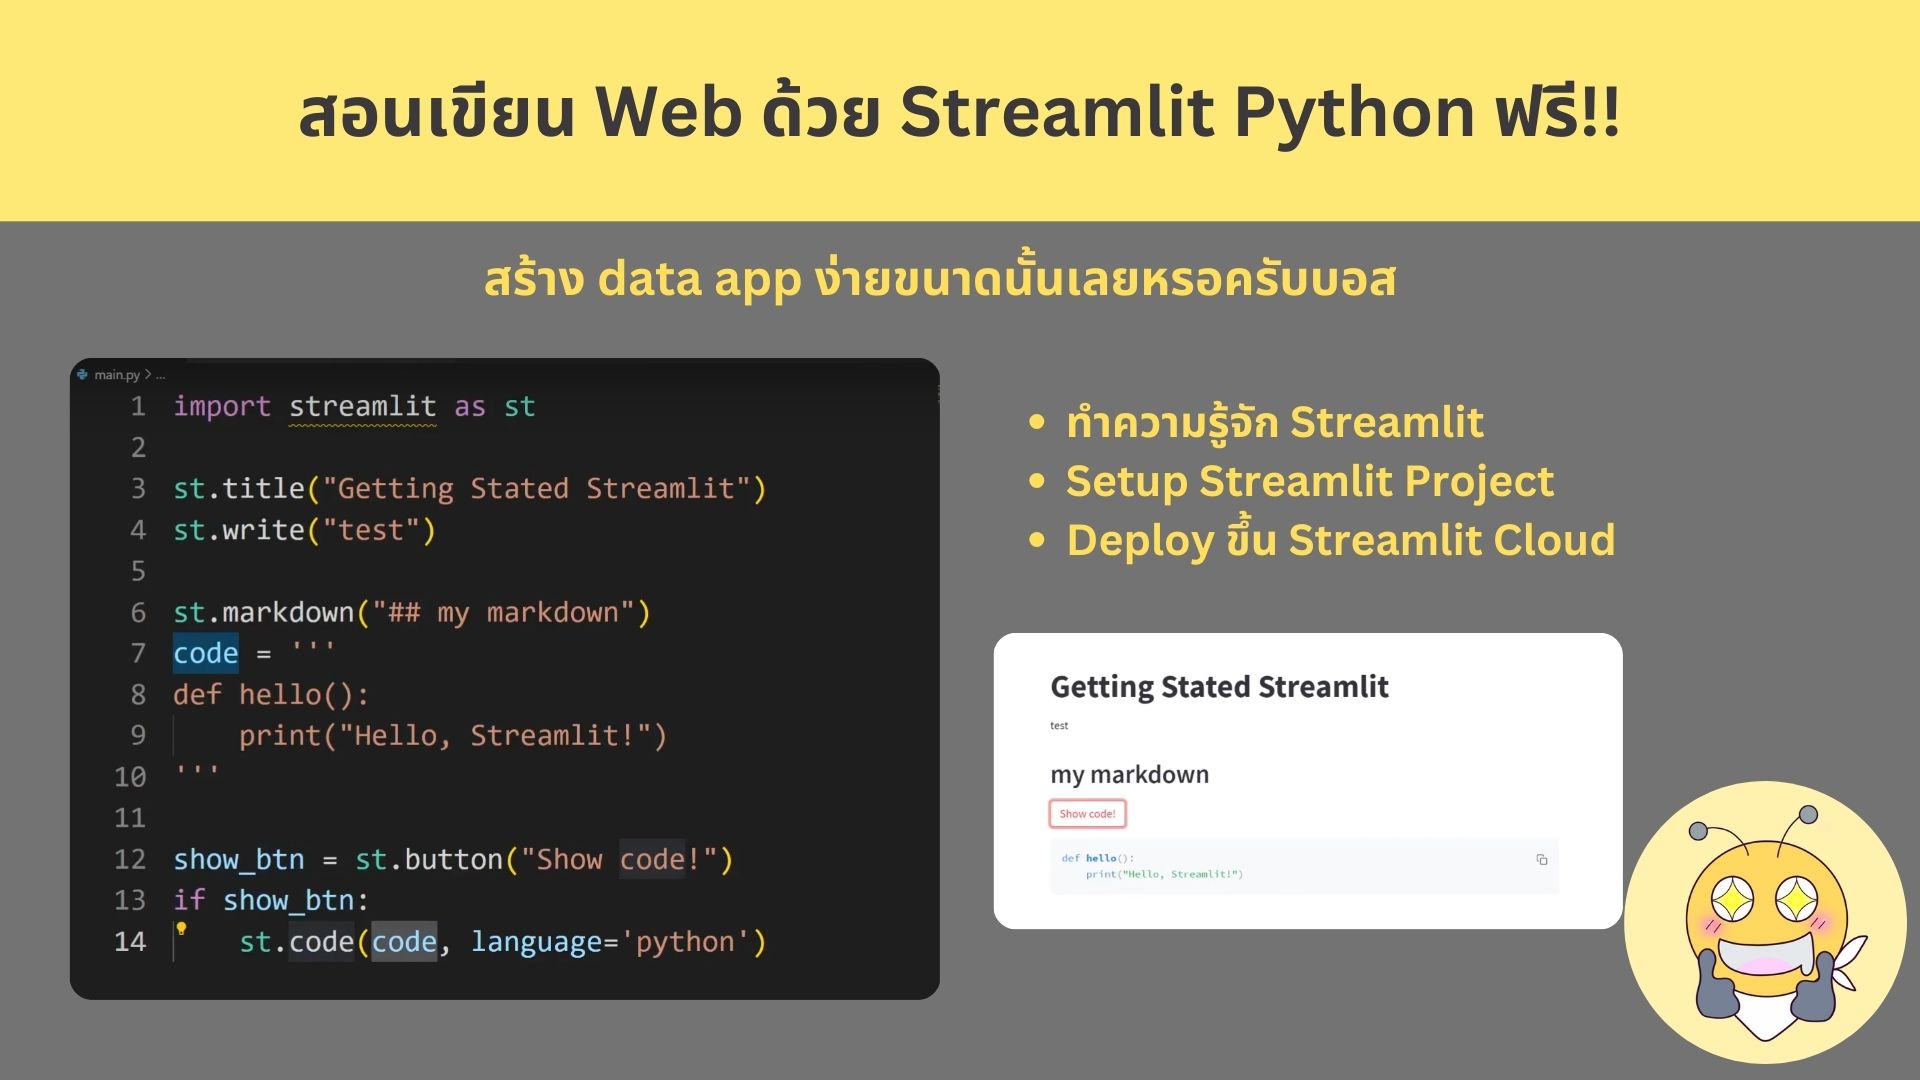The height and width of the screenshot is (1080, 1920).
Task: Click line number 7 in the gutter
Action: tap(138, 653)
